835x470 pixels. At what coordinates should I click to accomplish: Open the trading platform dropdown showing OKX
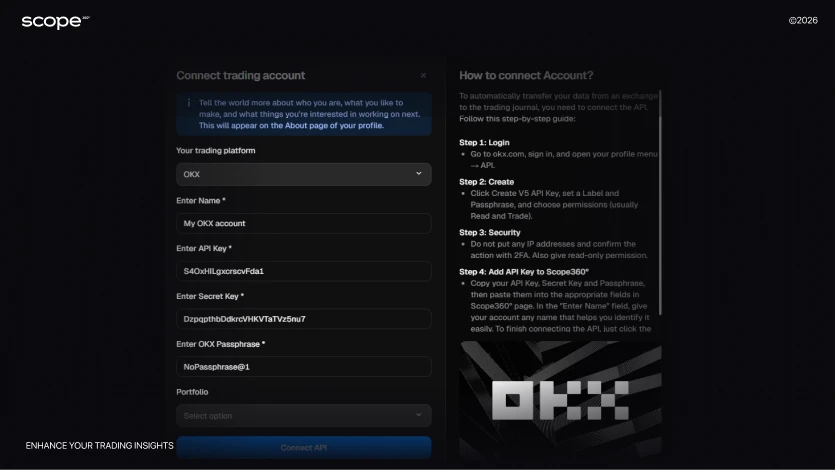[x=303, y=174]
